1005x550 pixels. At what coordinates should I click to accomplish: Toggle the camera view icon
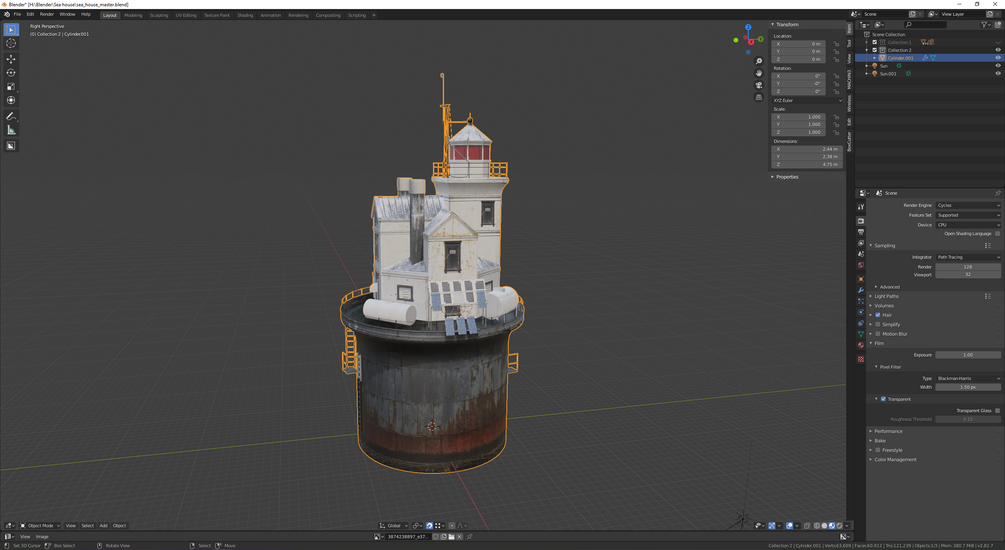759,85
